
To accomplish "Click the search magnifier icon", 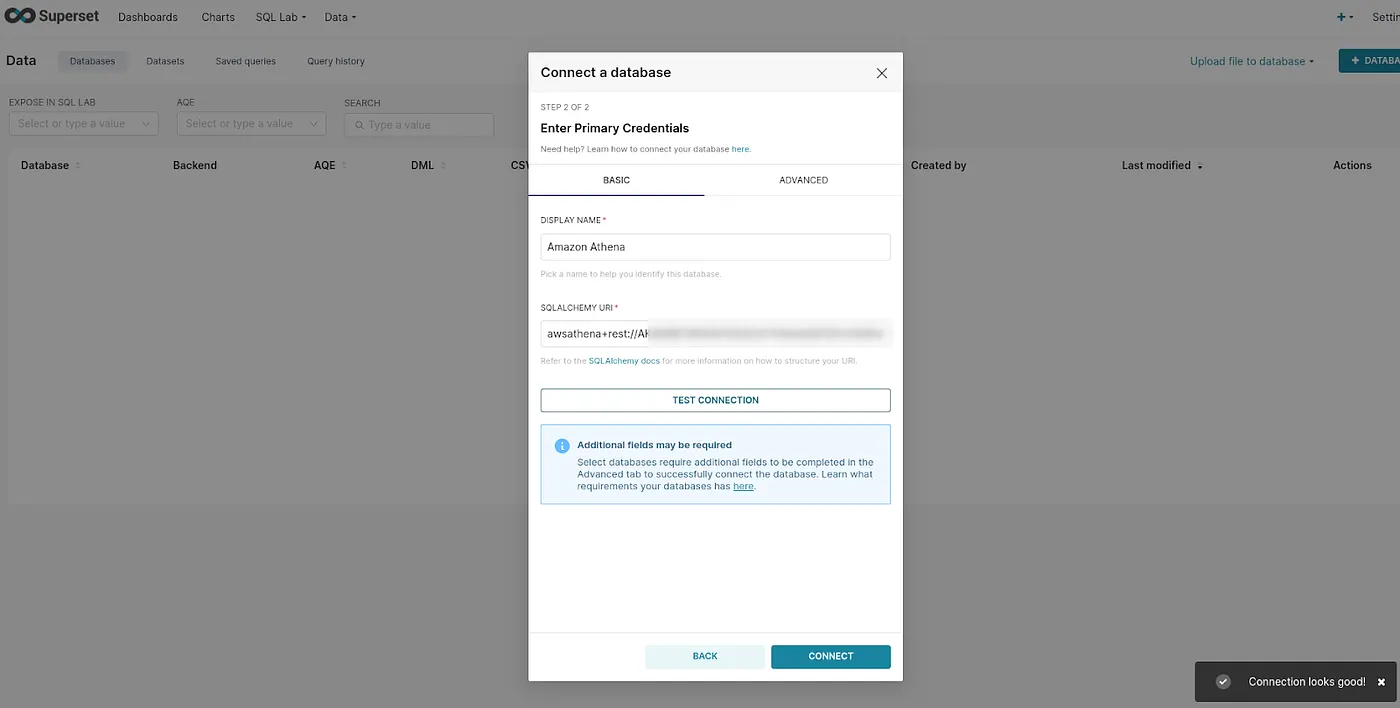I will pos(360,125).
